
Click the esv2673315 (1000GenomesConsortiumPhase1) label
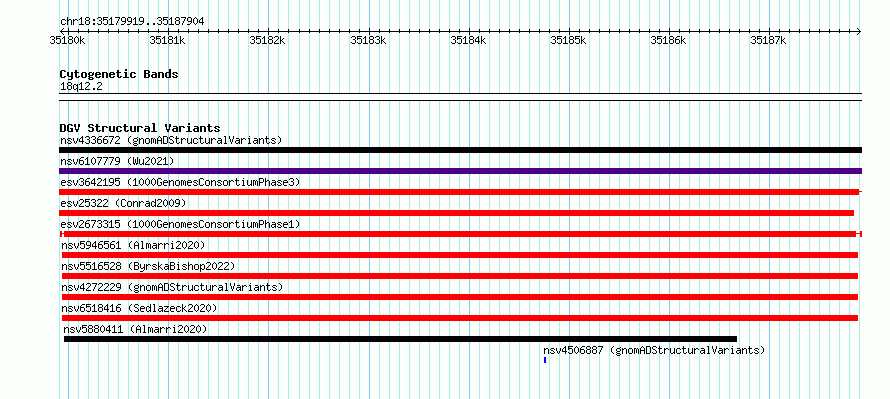click(x=180, y=224)
